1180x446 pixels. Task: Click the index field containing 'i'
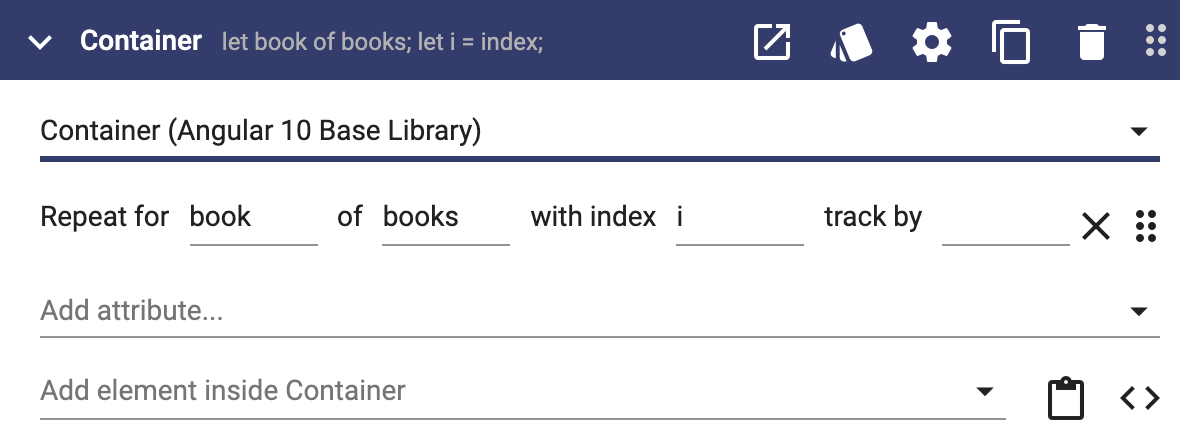[x=740, y=218]
